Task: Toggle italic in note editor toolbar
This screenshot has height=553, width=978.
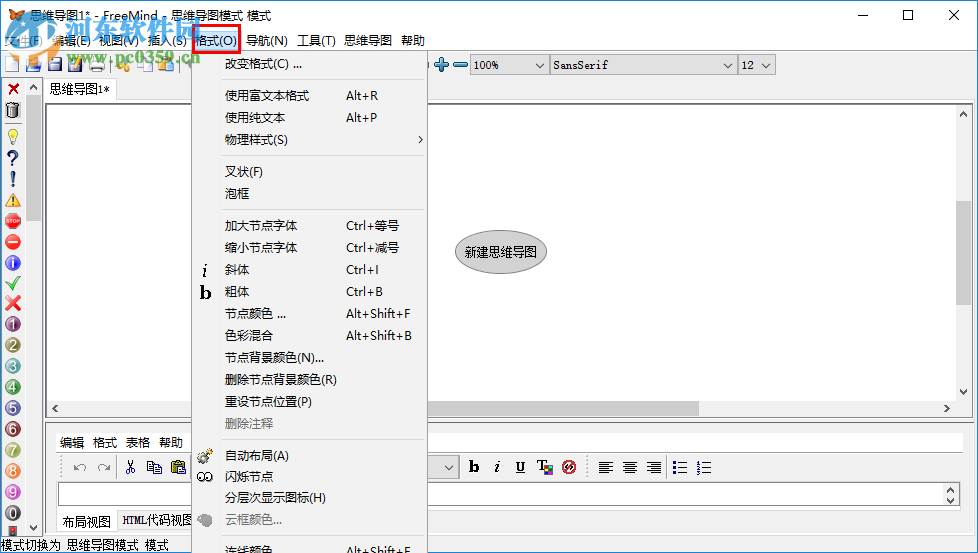Action: (x=497, y=467)
